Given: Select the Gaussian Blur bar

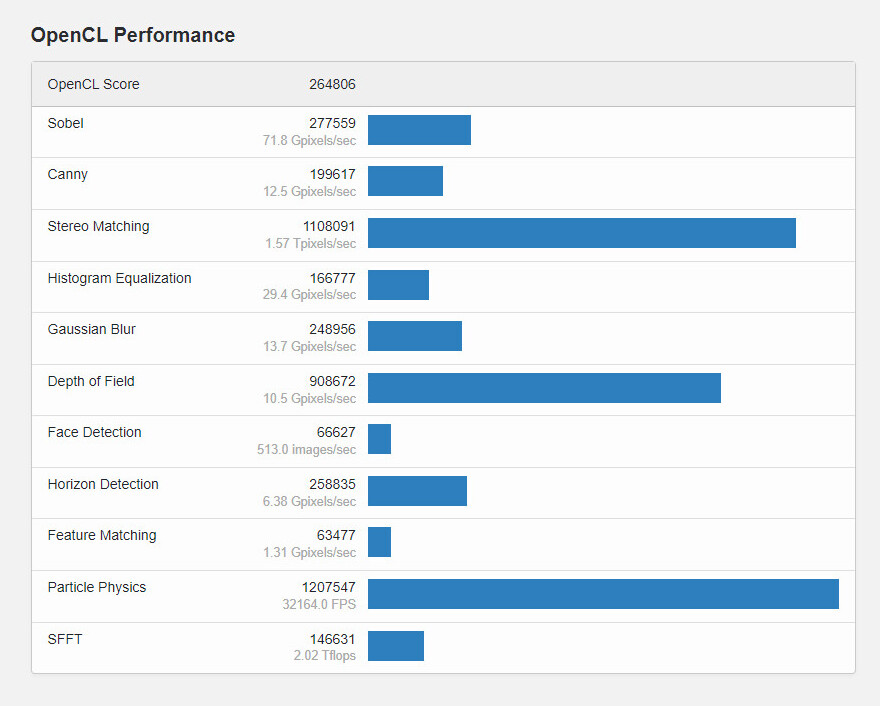Looking at the screenshot, I should 415,336.
